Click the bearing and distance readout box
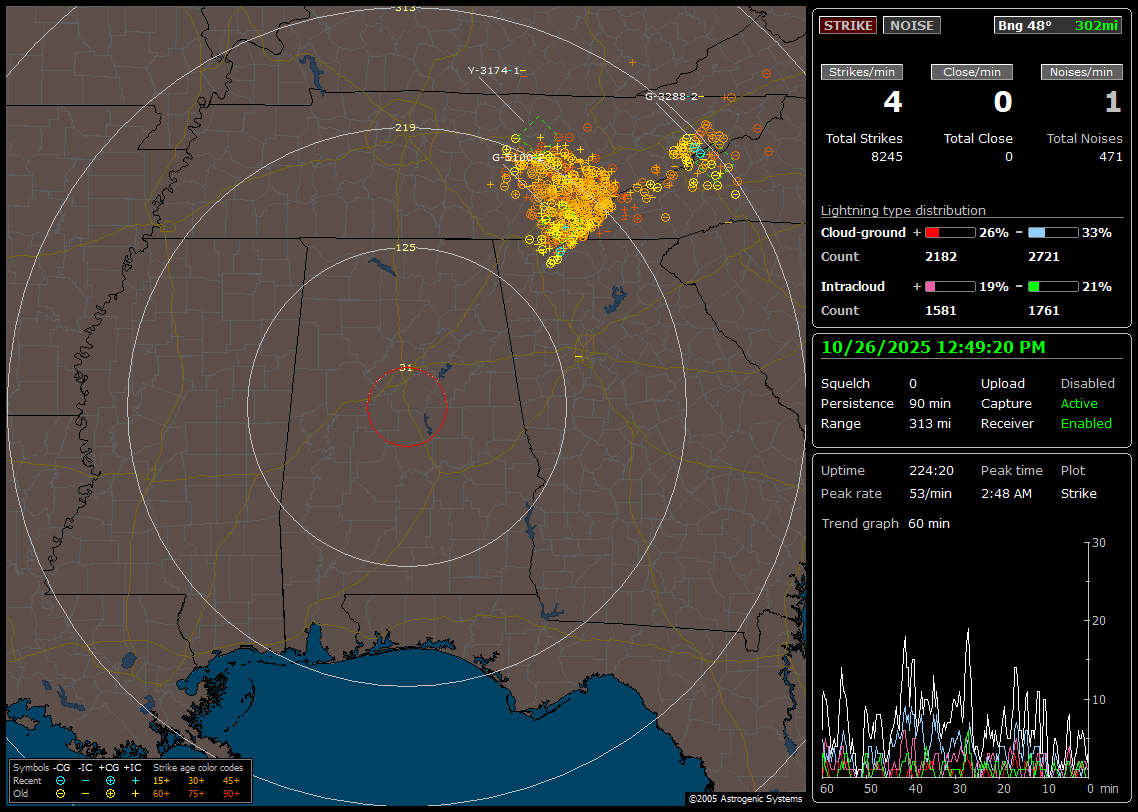Screen dimensions: 1138x812 (1058, 25)
